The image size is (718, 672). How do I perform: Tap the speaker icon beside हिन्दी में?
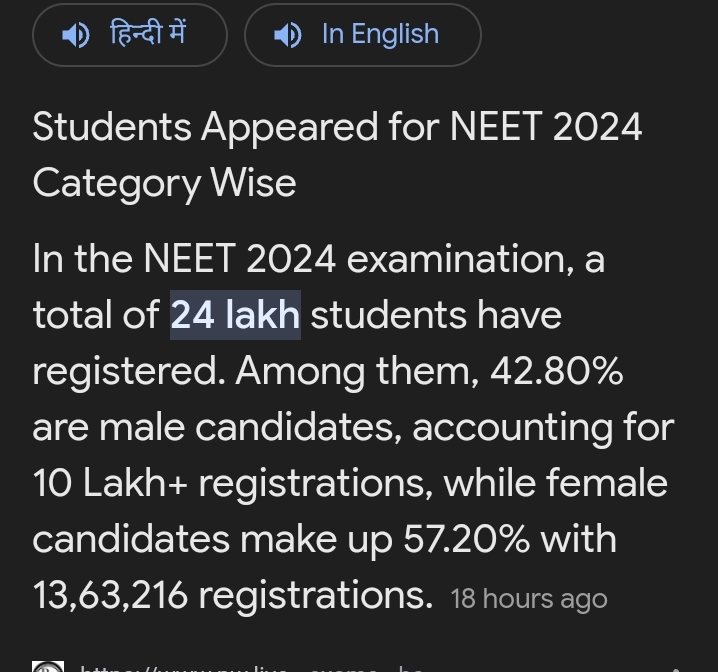[x=75, y=35]
